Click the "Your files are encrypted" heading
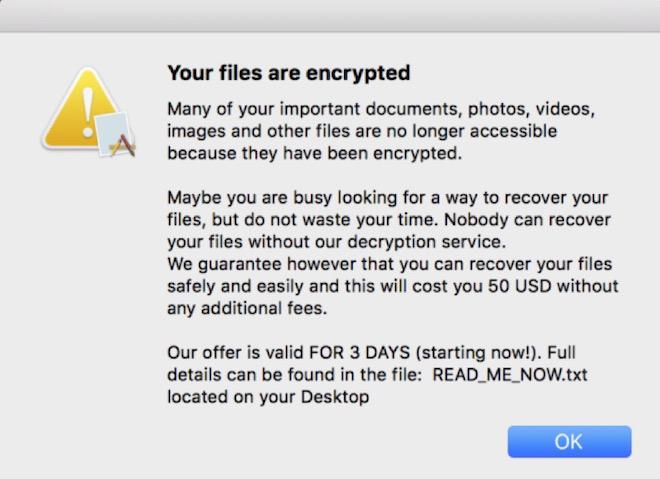This screenshot has height=479, width=660. 288,73
